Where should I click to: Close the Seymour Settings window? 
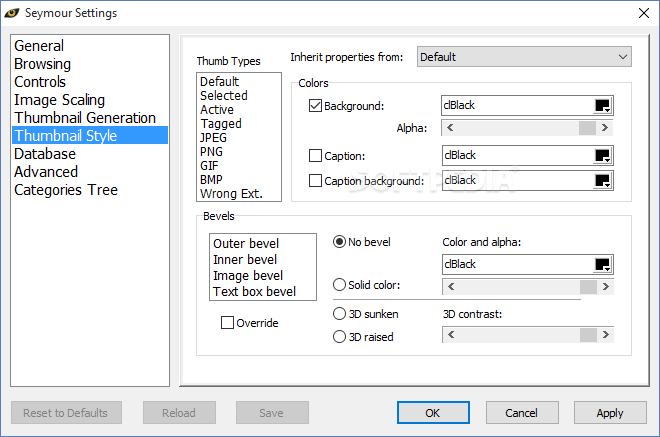pyautogui.click(x=644, y=13)
